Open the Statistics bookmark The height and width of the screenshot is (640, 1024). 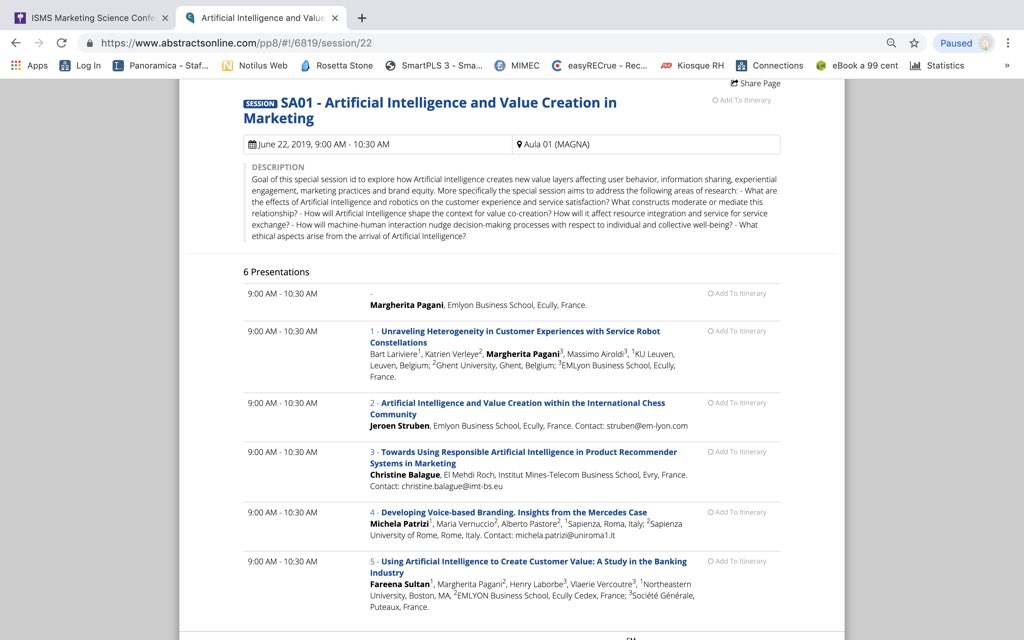tap(937, 65)
